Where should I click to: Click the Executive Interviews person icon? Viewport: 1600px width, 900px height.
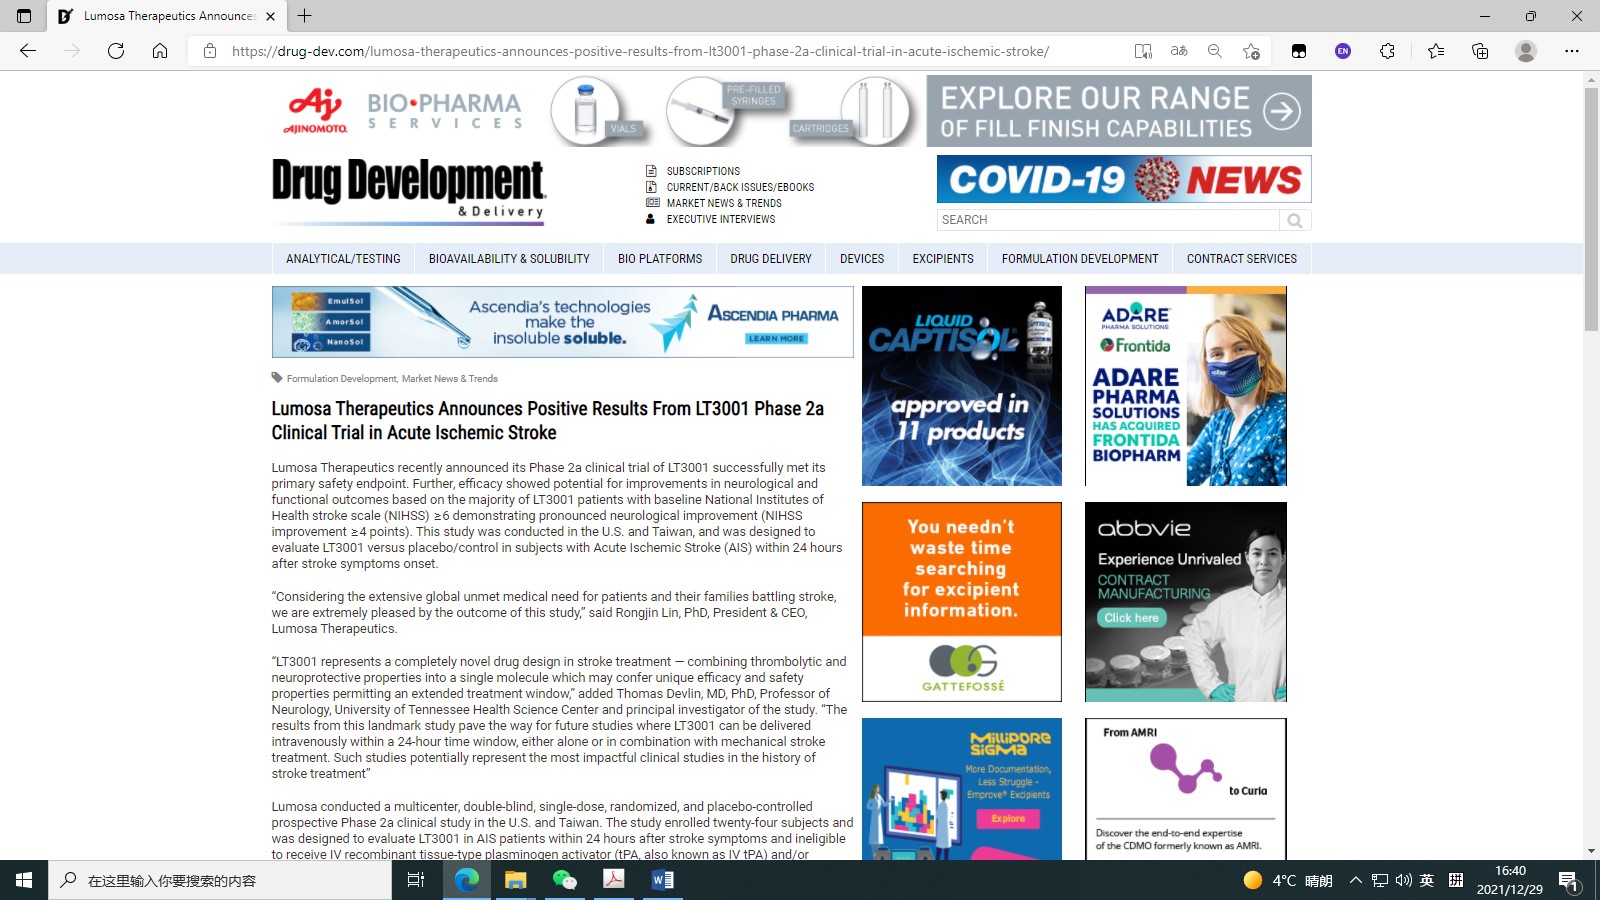tap(651, 219)
